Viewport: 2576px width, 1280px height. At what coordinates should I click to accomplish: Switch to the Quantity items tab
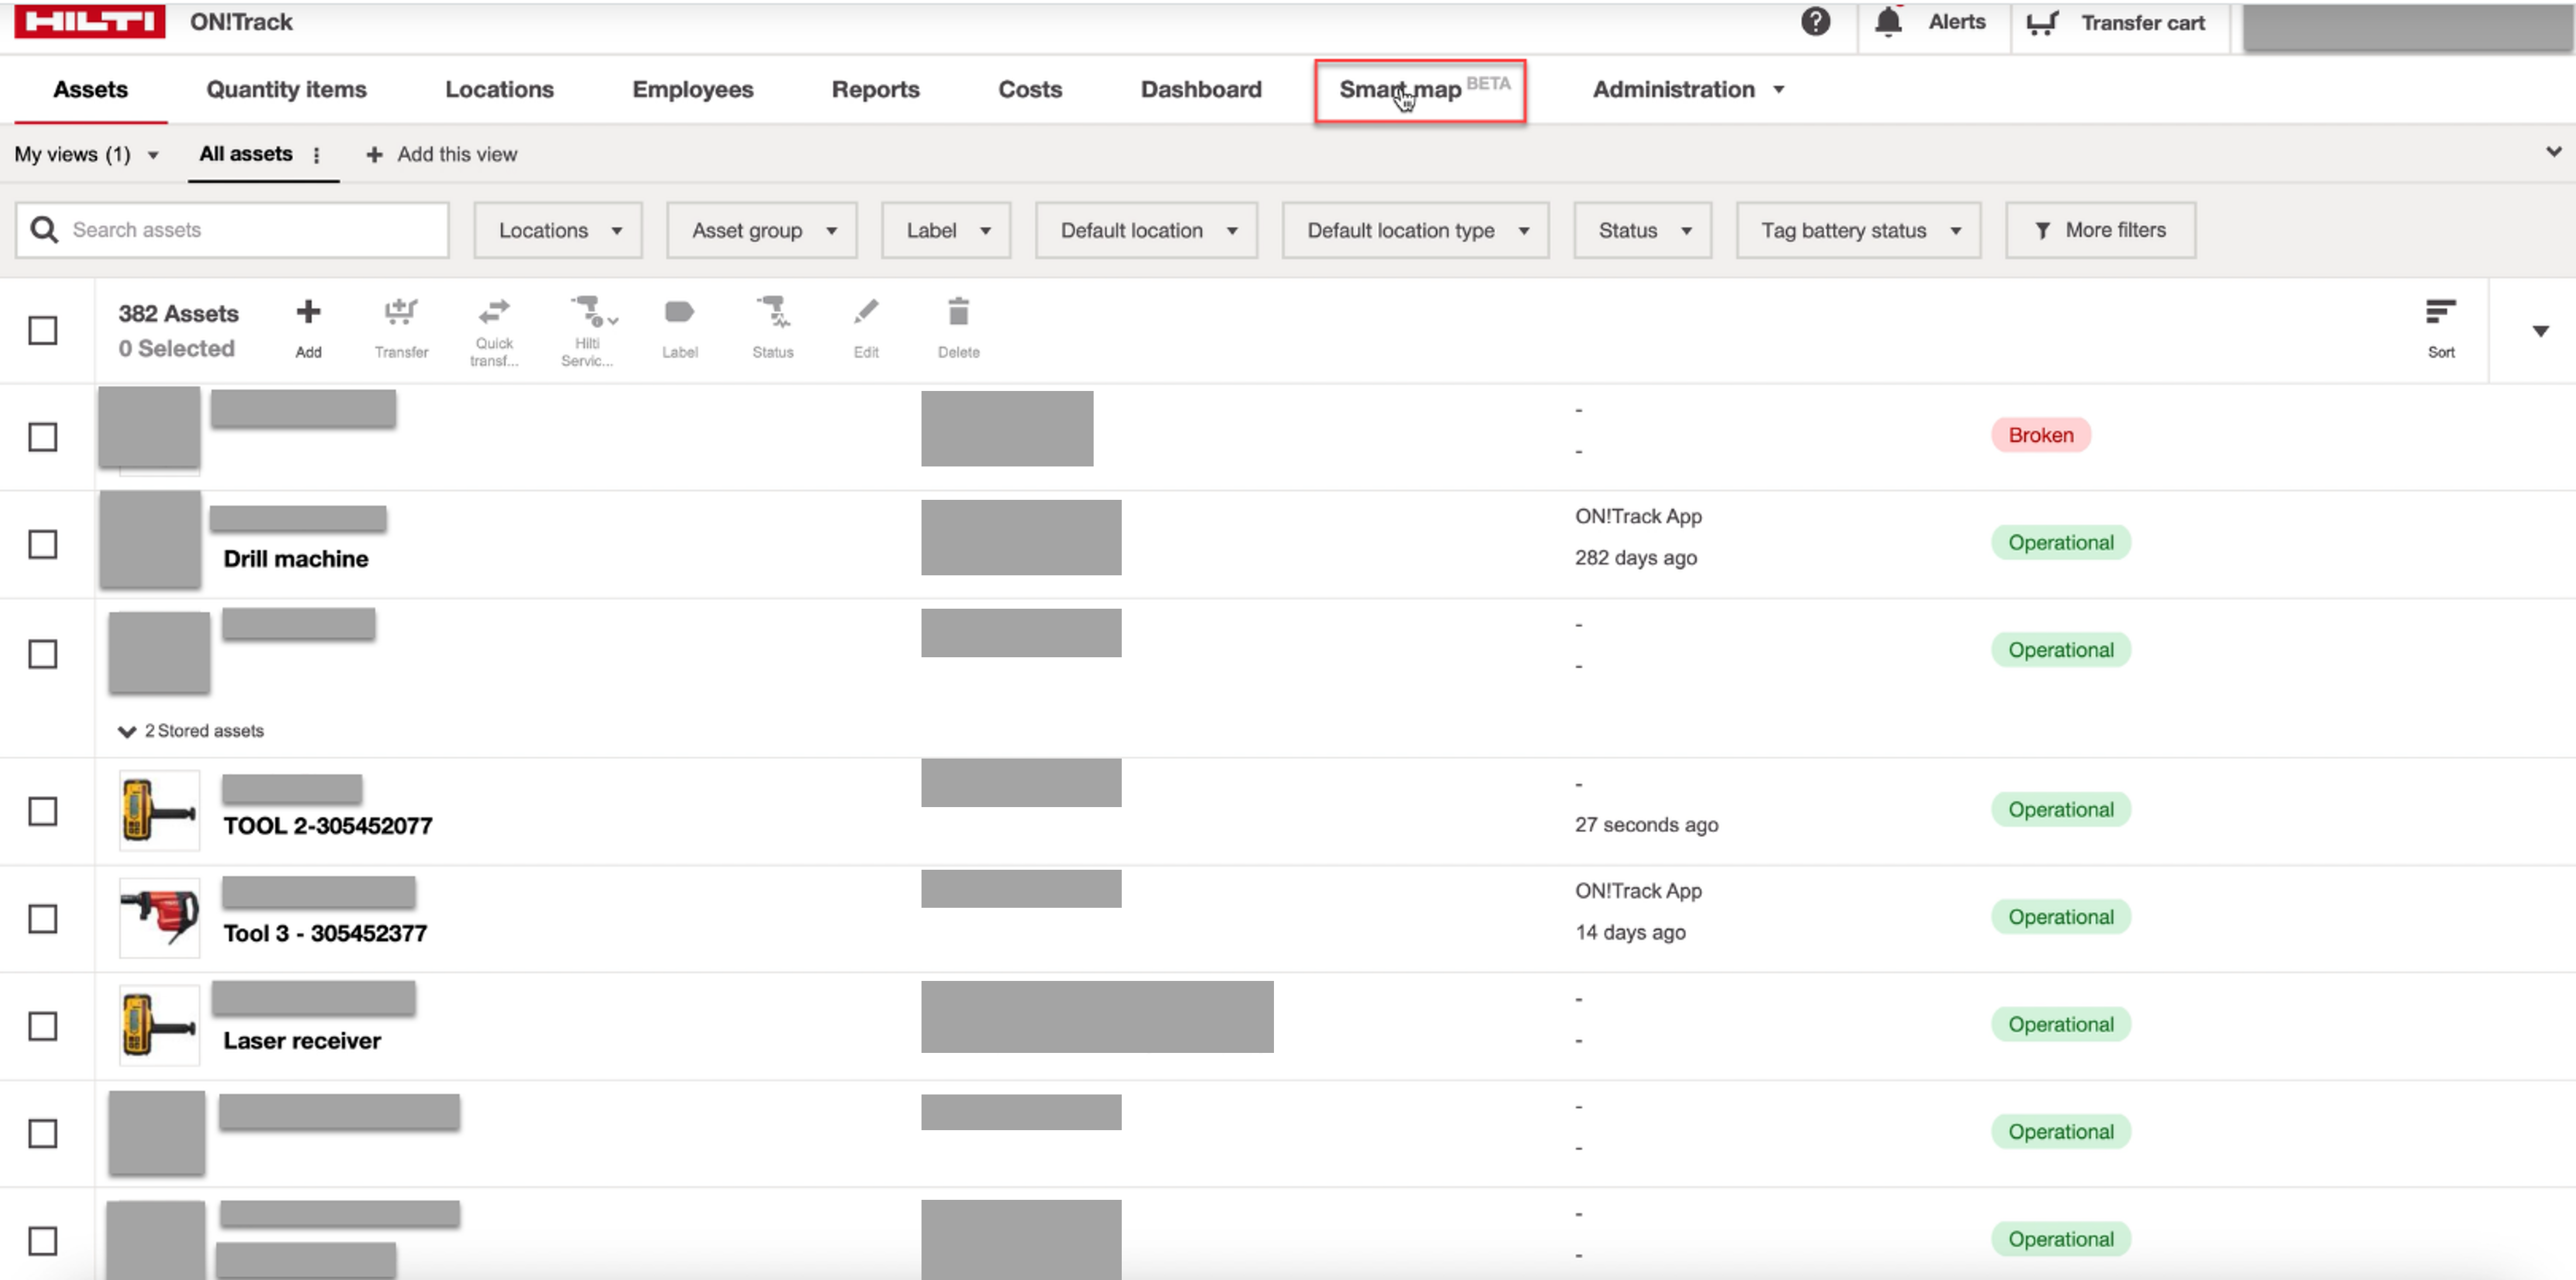(x=286, y=89)
